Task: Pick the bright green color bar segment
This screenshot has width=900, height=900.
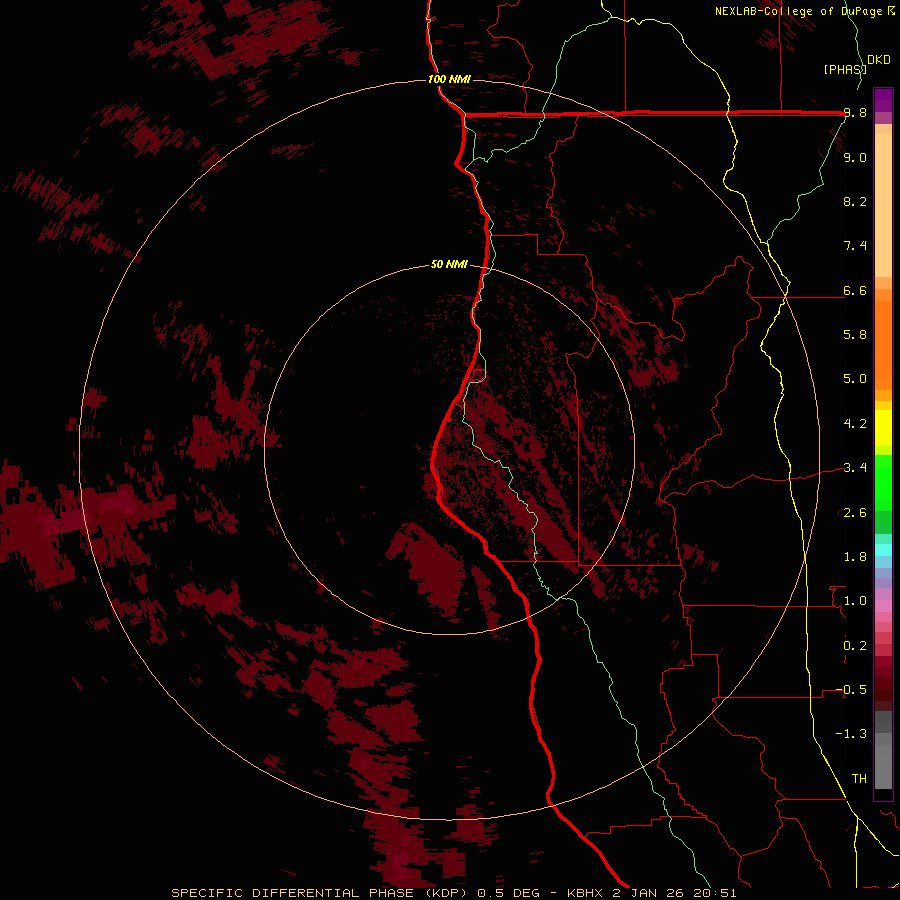Action: pyautogui.click(x=883, y=483)
